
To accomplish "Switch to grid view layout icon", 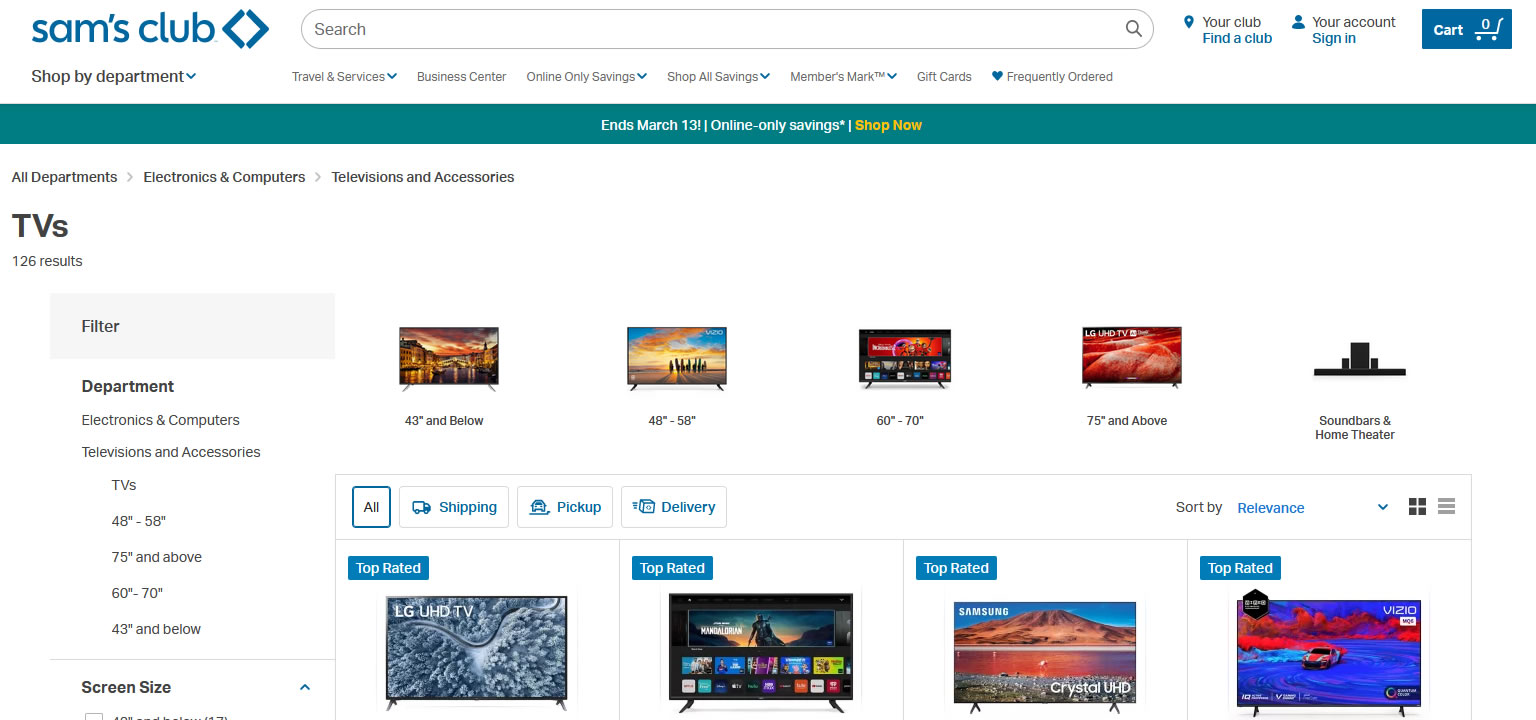I will [x=1417, y=507].
